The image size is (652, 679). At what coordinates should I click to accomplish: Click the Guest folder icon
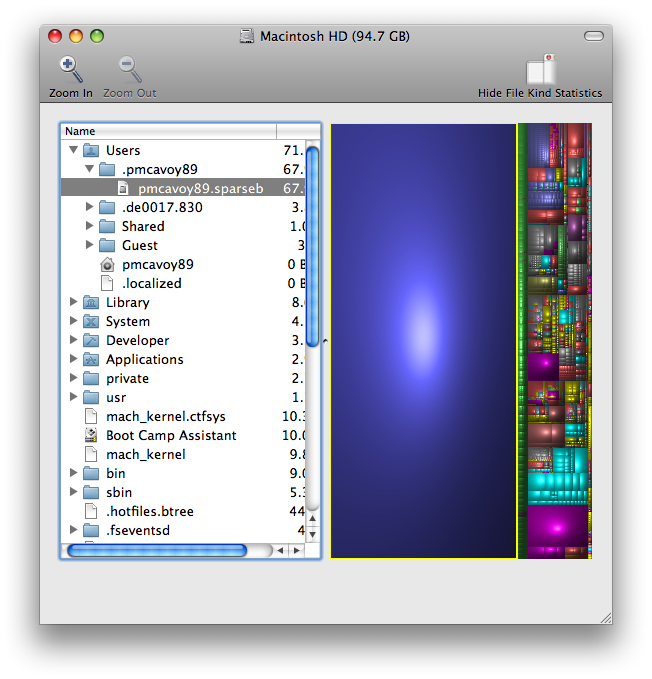[x=107, y=246]
